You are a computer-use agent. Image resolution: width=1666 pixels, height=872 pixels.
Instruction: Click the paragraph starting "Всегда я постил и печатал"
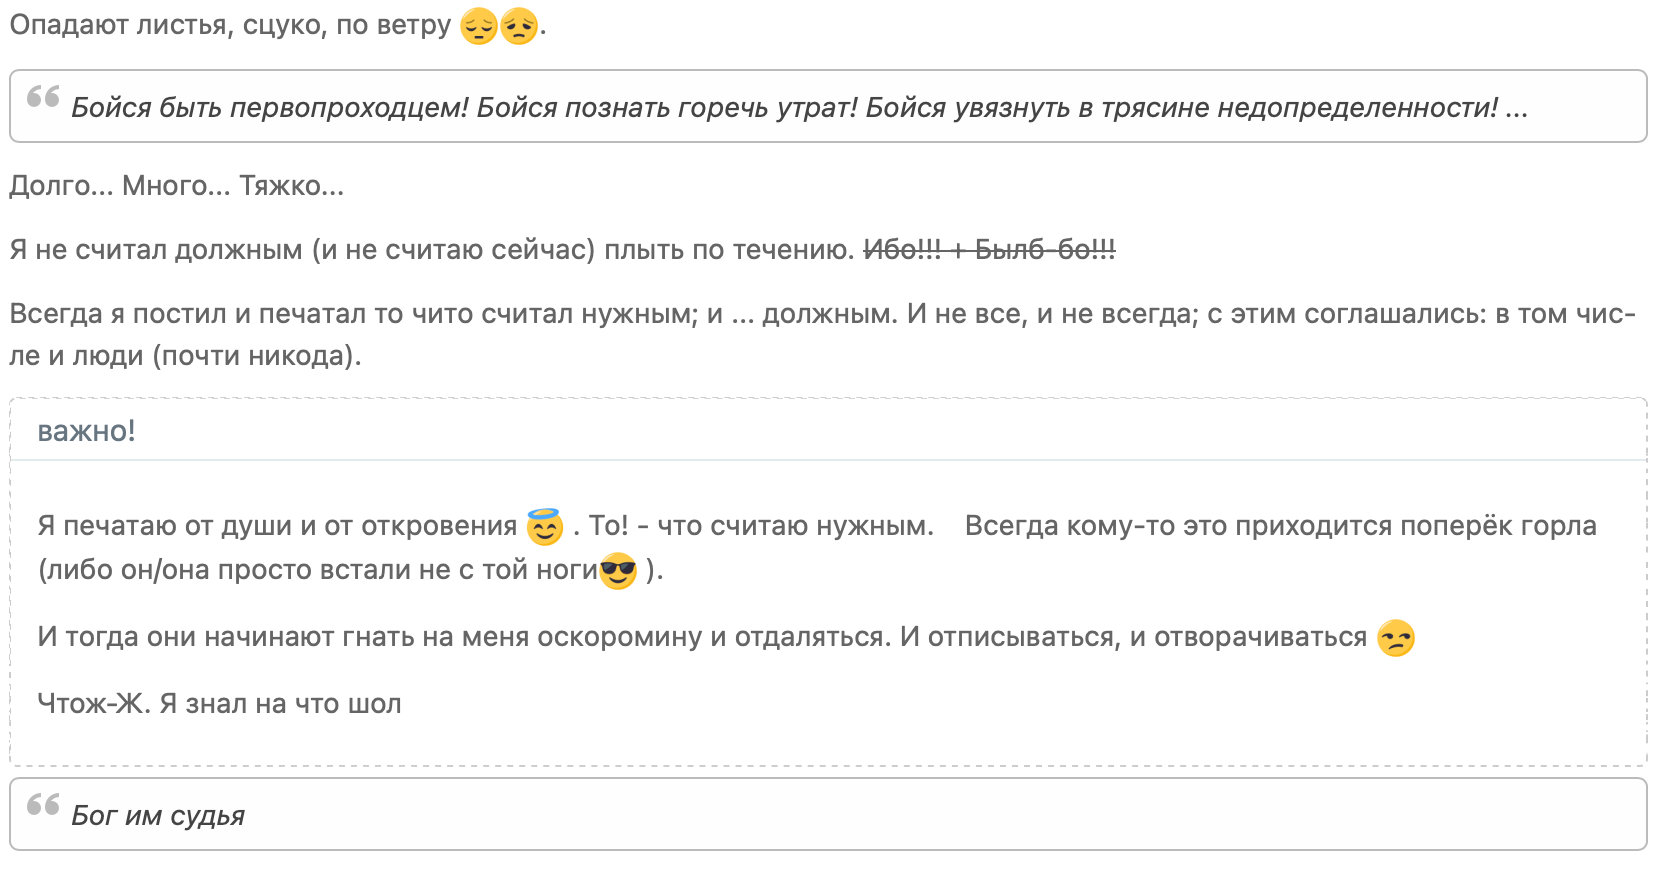(x=400, y=314)
